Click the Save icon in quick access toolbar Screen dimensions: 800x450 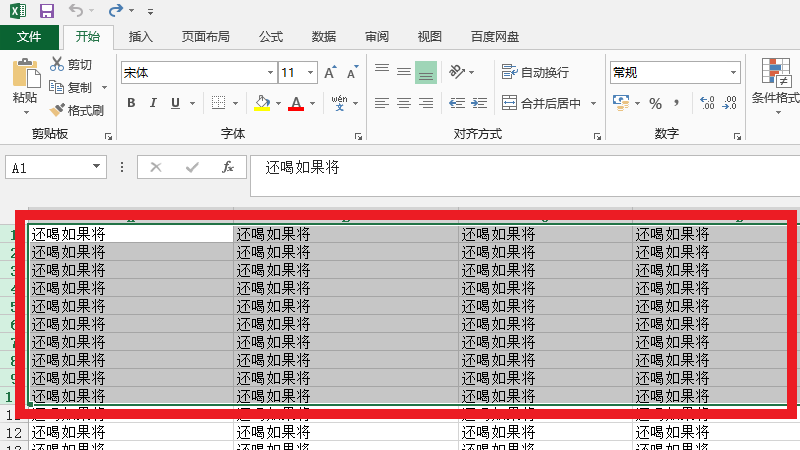point(47,11)
